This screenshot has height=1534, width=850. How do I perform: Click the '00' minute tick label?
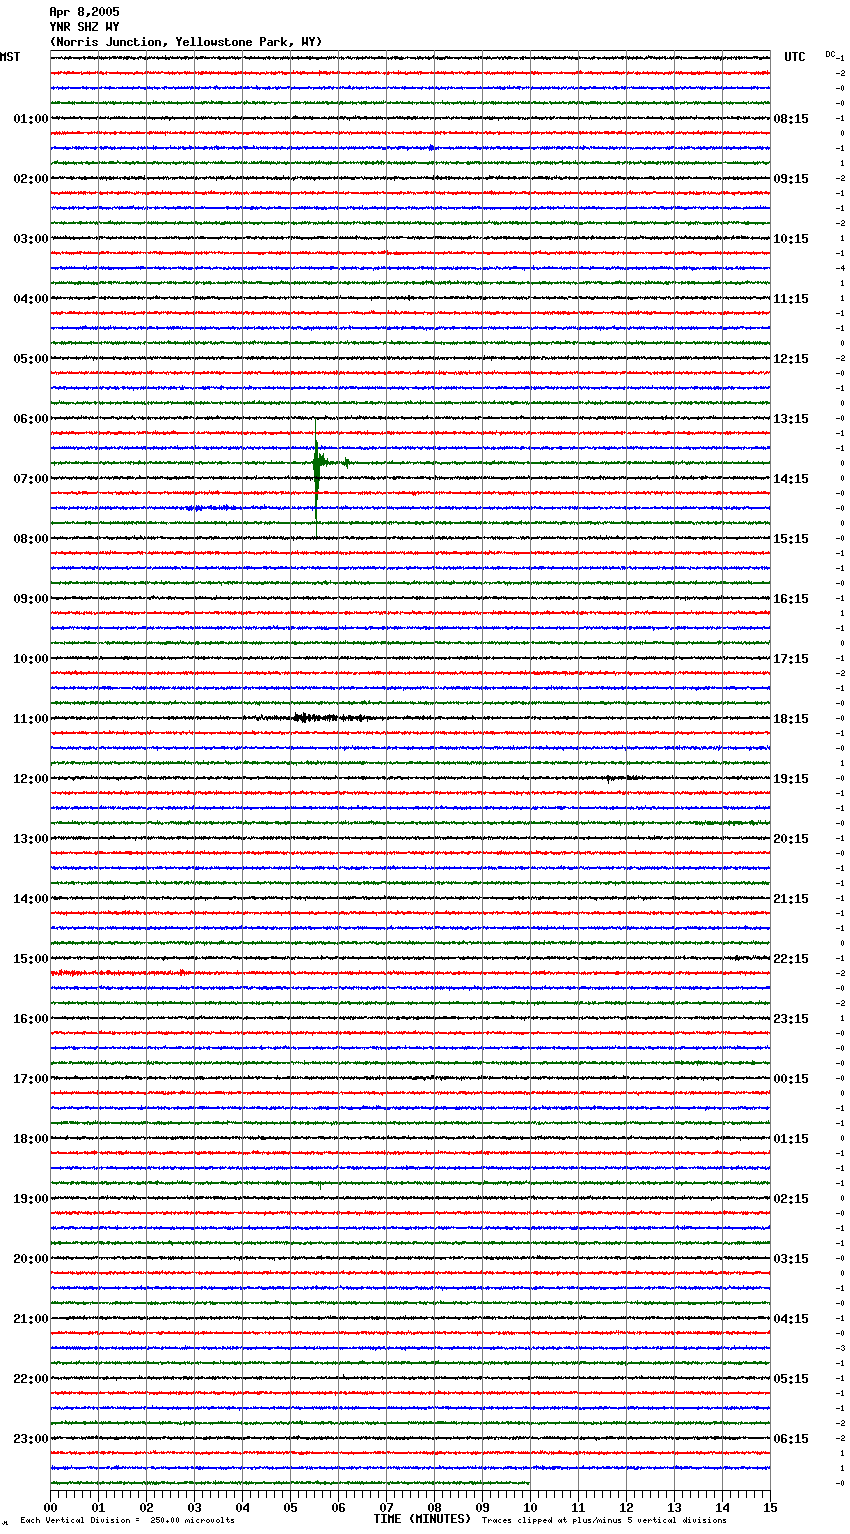pos(50,1508)
